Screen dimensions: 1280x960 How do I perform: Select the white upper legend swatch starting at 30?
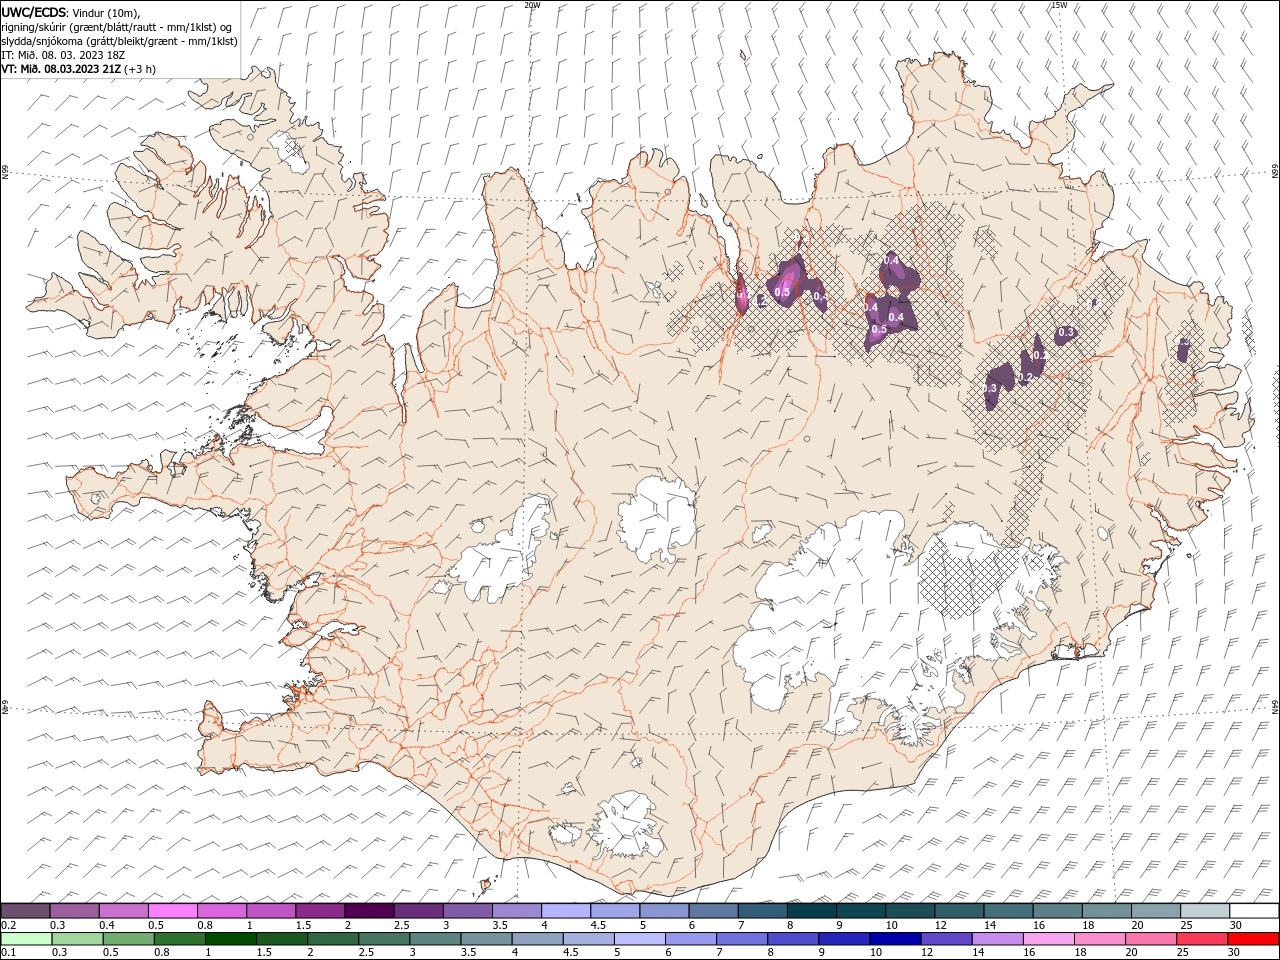click(x=1255, y=911)
